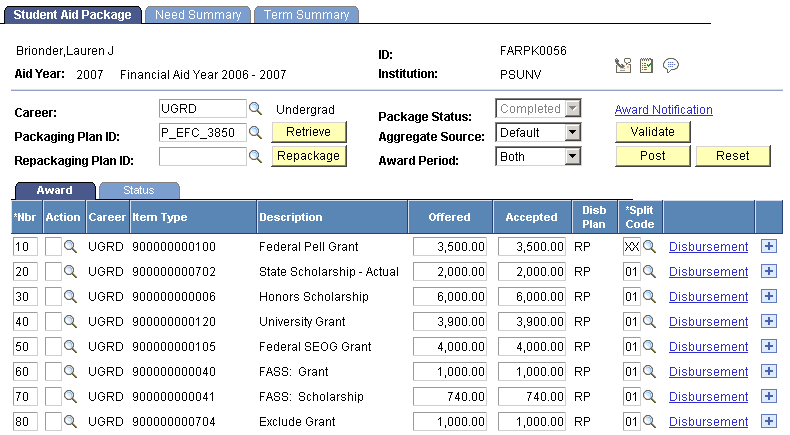790x435 pixels.
Task: Click the Action field for Exclude Grant
Action: [x=53, y=421]
